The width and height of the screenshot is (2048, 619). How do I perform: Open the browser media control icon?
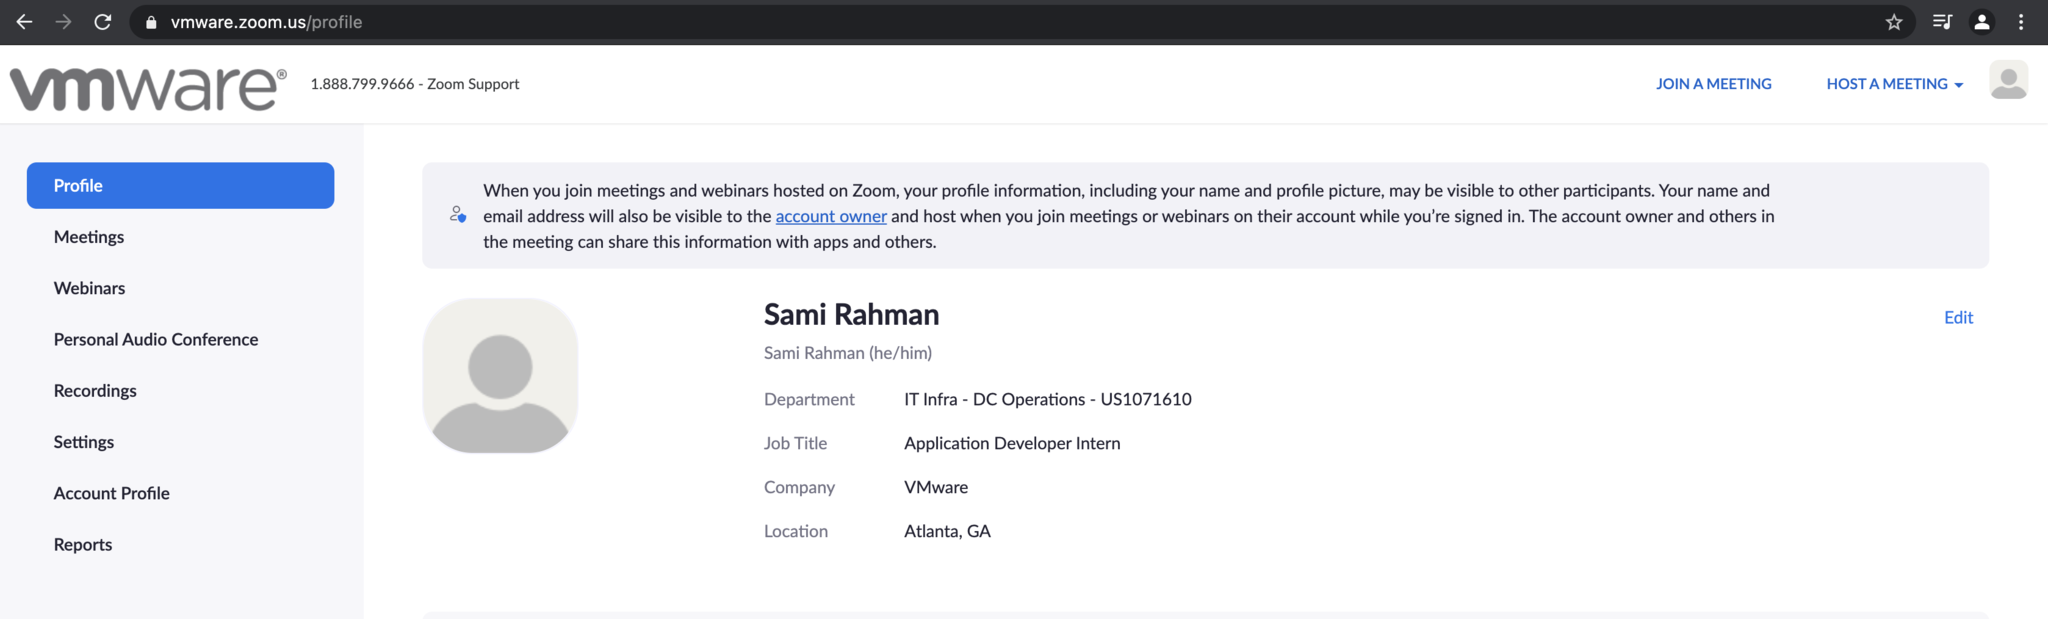[x=1942, y=22]
